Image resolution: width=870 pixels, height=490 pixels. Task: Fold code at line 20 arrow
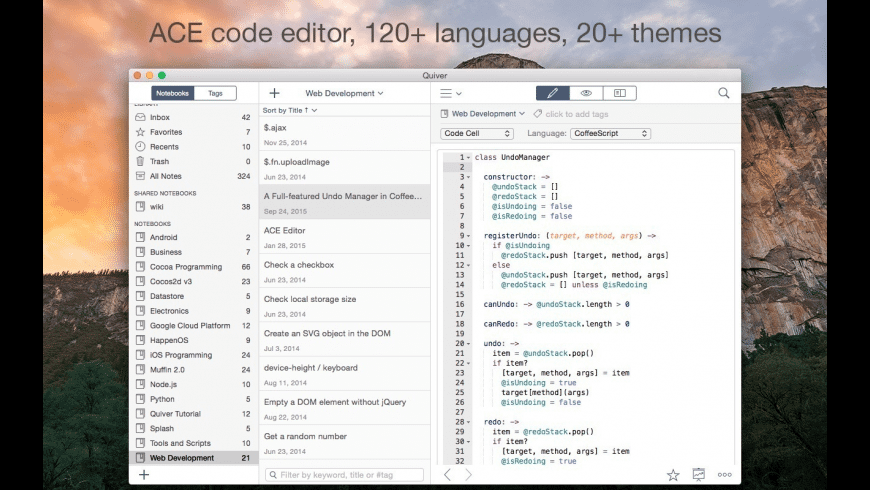click(470, 343)
